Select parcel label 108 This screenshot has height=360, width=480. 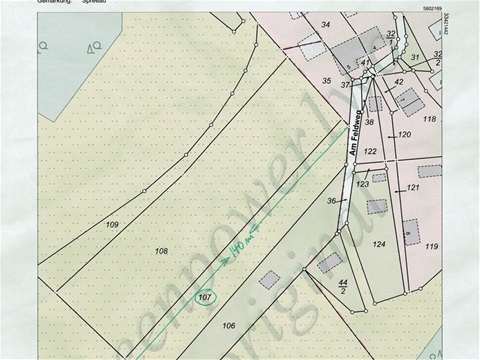pyautogui.click(x=161, y=251)
